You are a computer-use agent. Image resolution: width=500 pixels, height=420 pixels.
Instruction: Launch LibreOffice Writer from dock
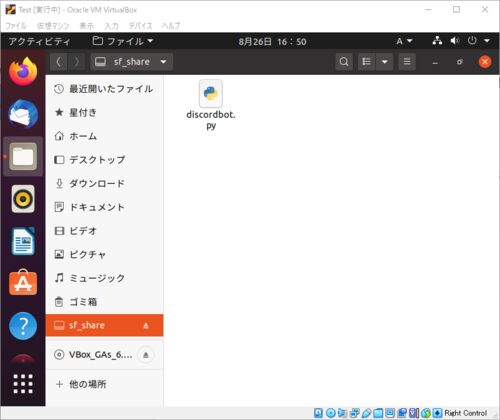(23, 241)
